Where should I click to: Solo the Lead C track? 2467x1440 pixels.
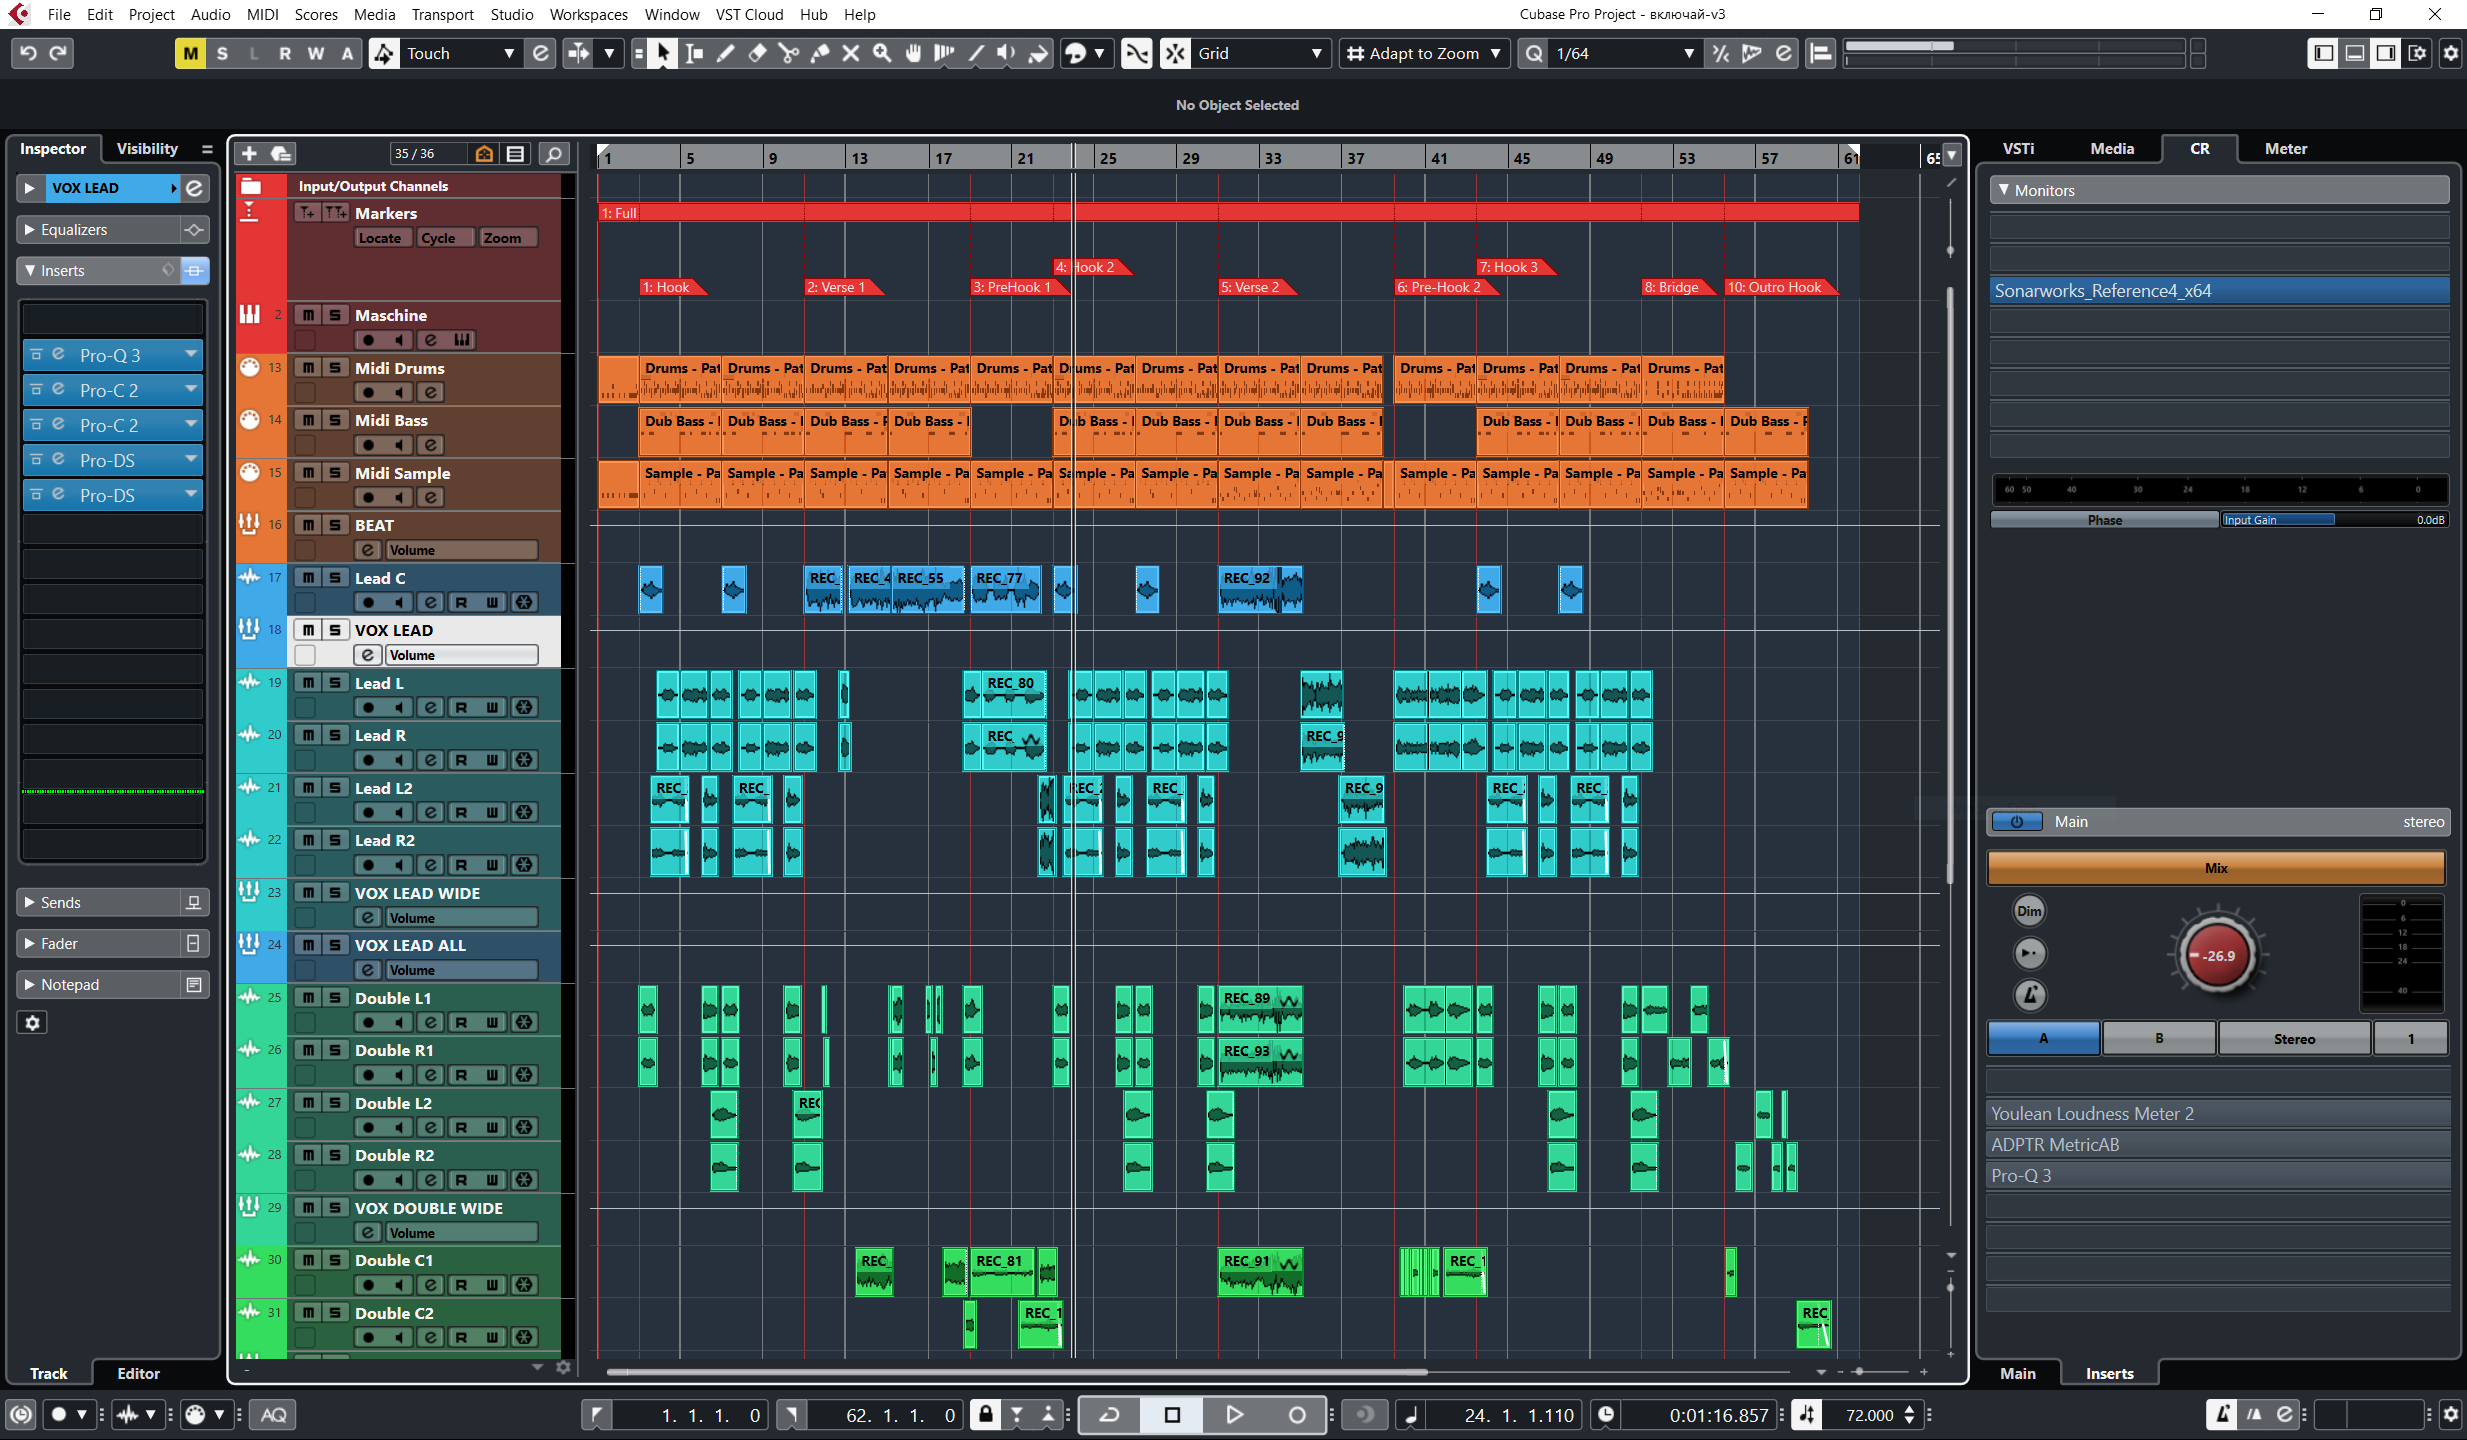(x=335, y=578)
